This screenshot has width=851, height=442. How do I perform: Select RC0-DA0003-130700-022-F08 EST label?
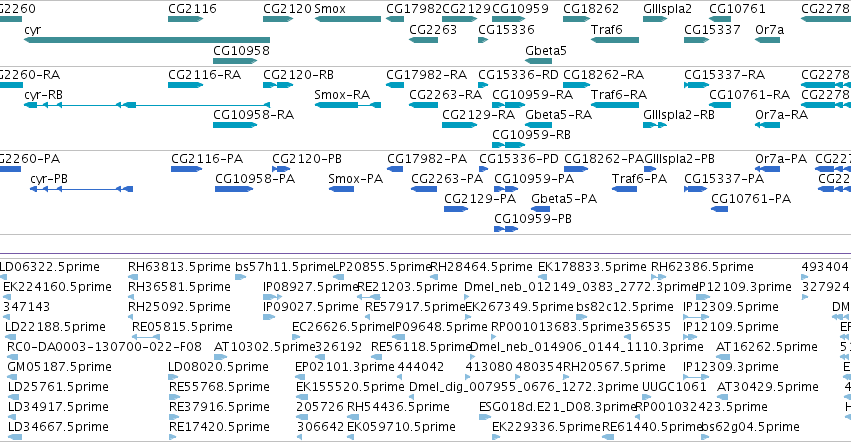pyautogui.click(x=104, y=346)
